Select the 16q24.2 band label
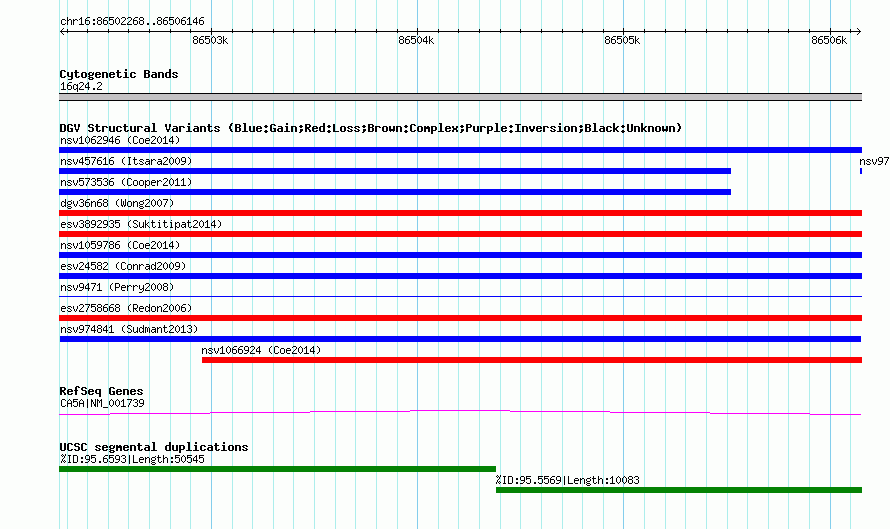This screenshot has width=890, height=529. pos(81,86)
